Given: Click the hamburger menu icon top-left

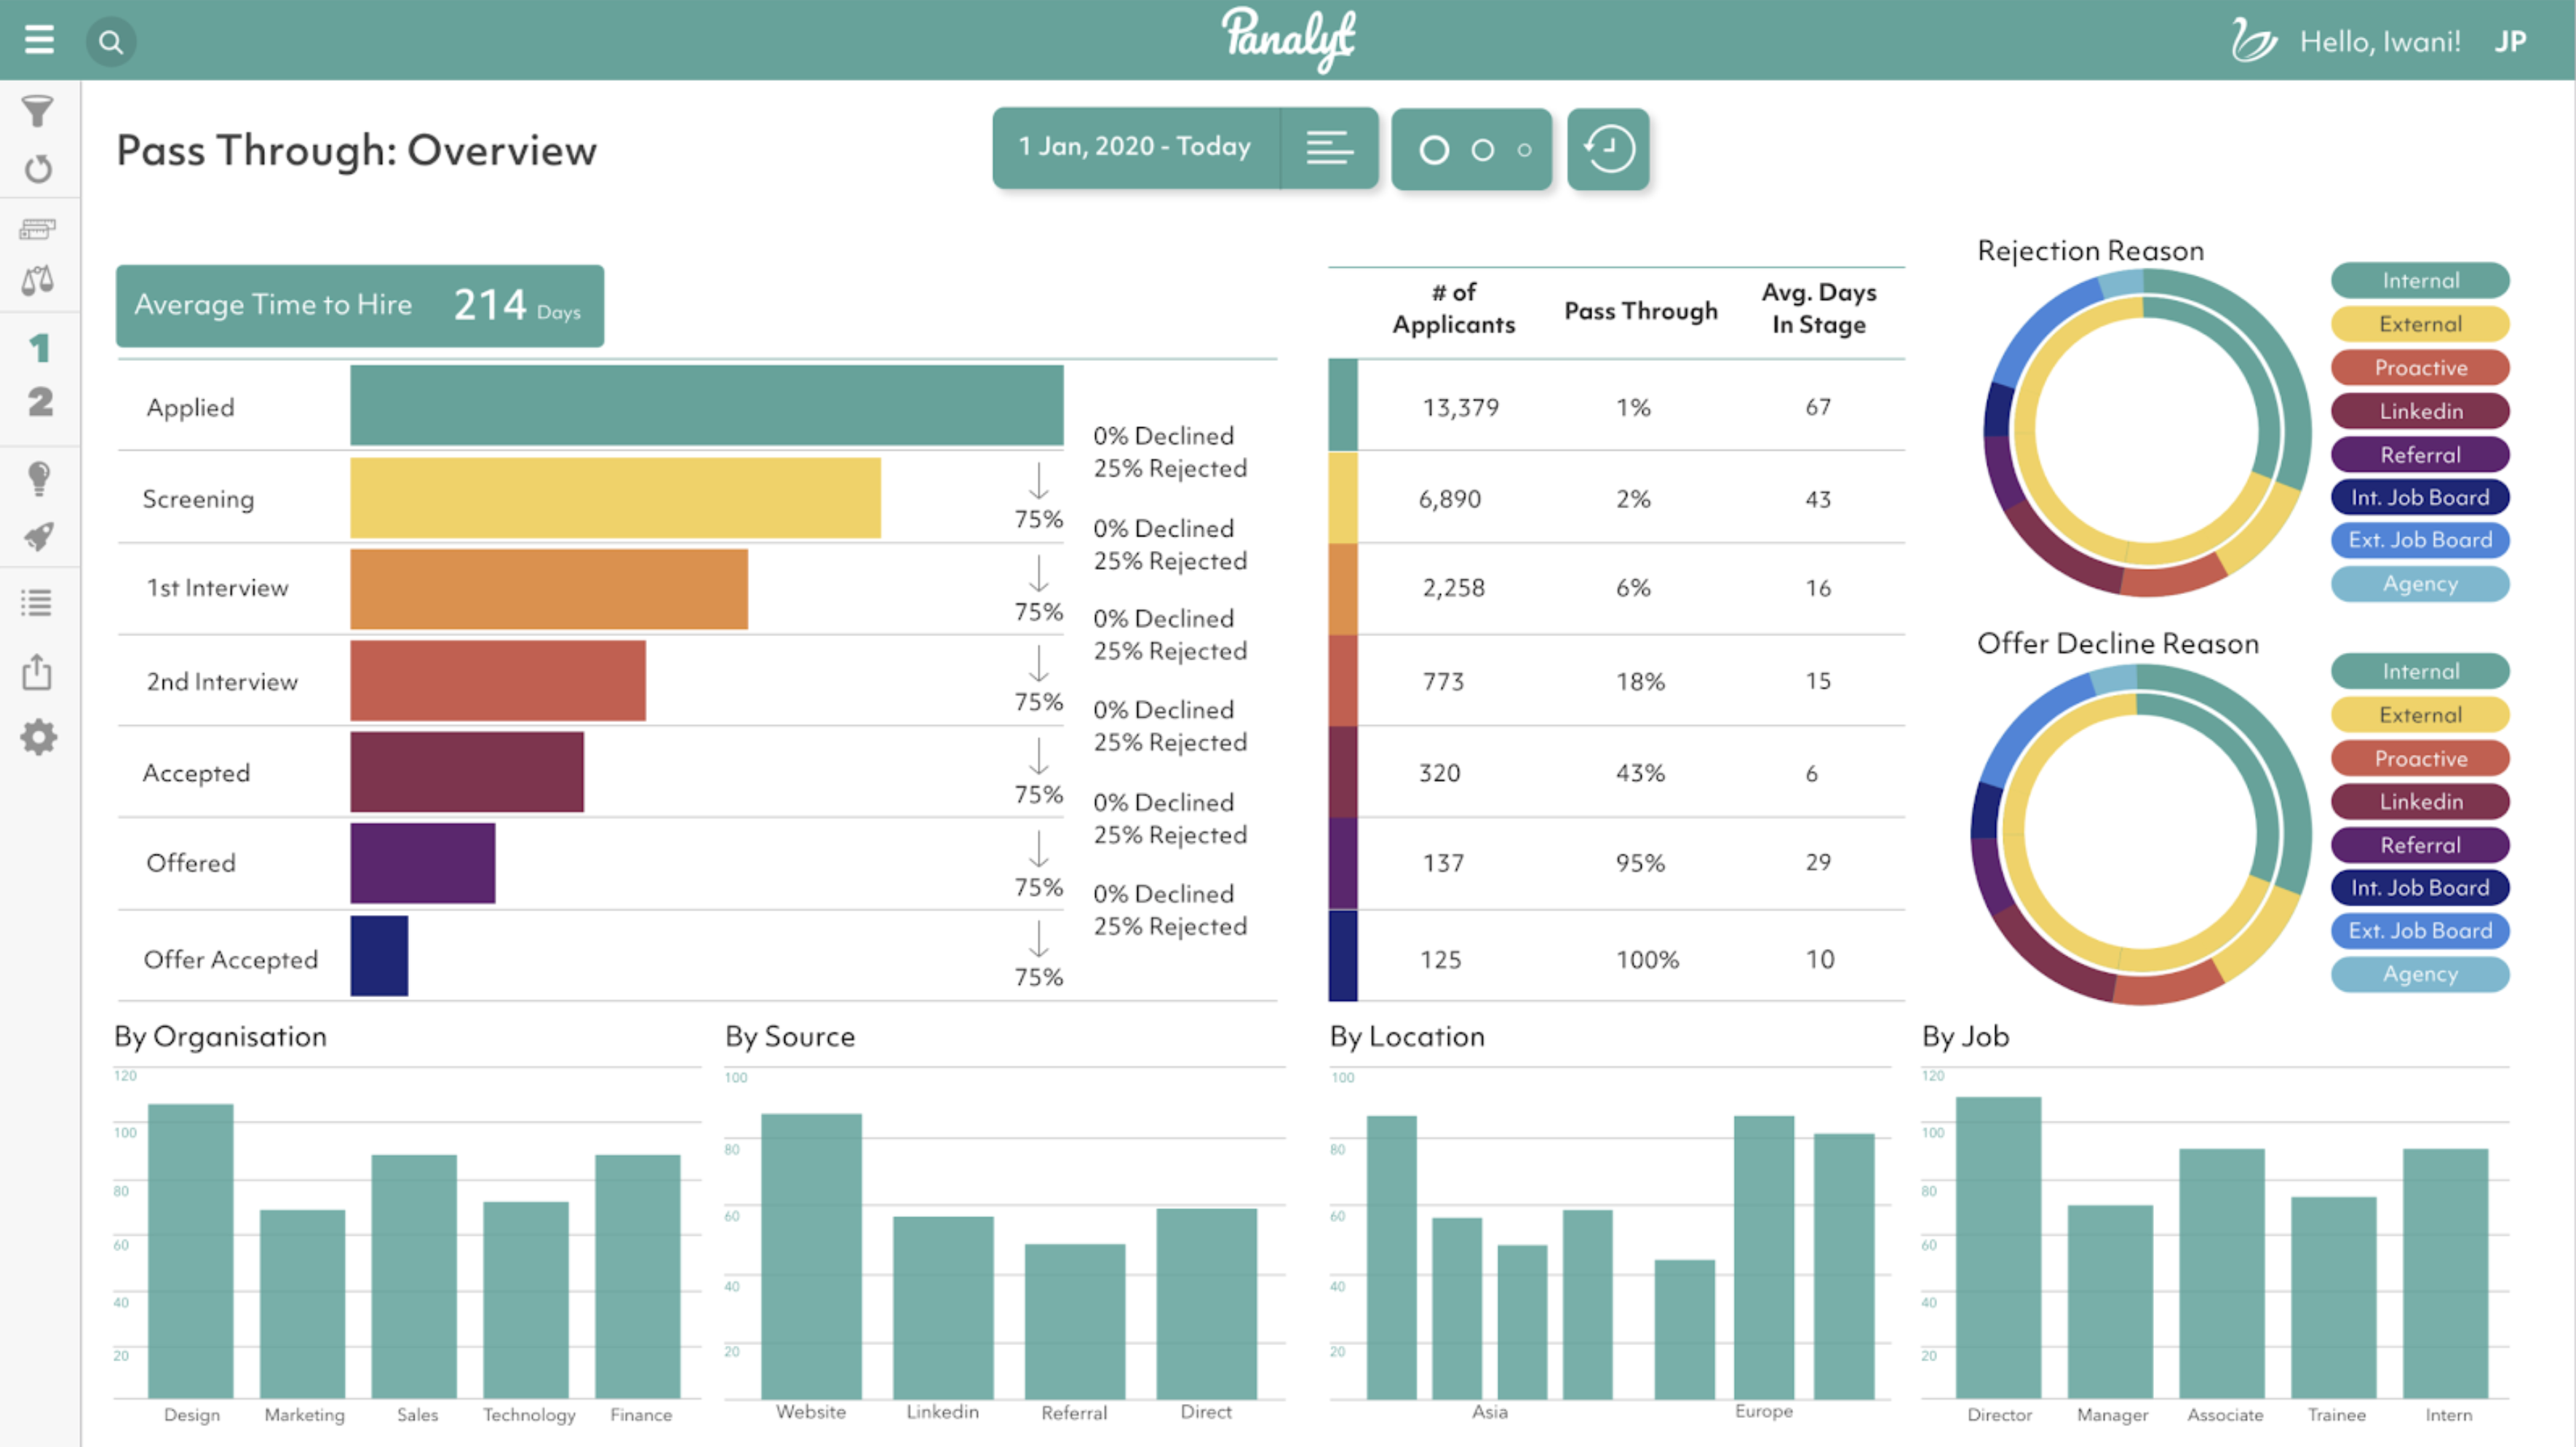Looking at the screenshot, I should 39,37.
